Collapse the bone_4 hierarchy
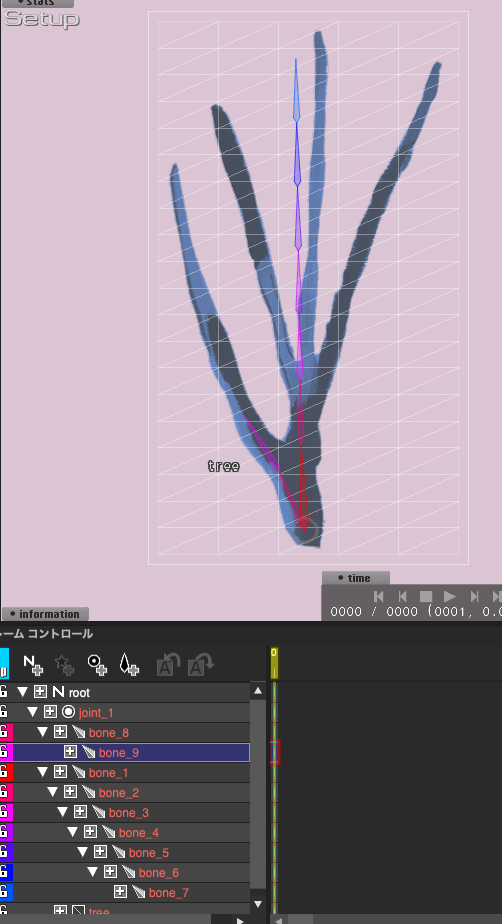 coord(73,832)
